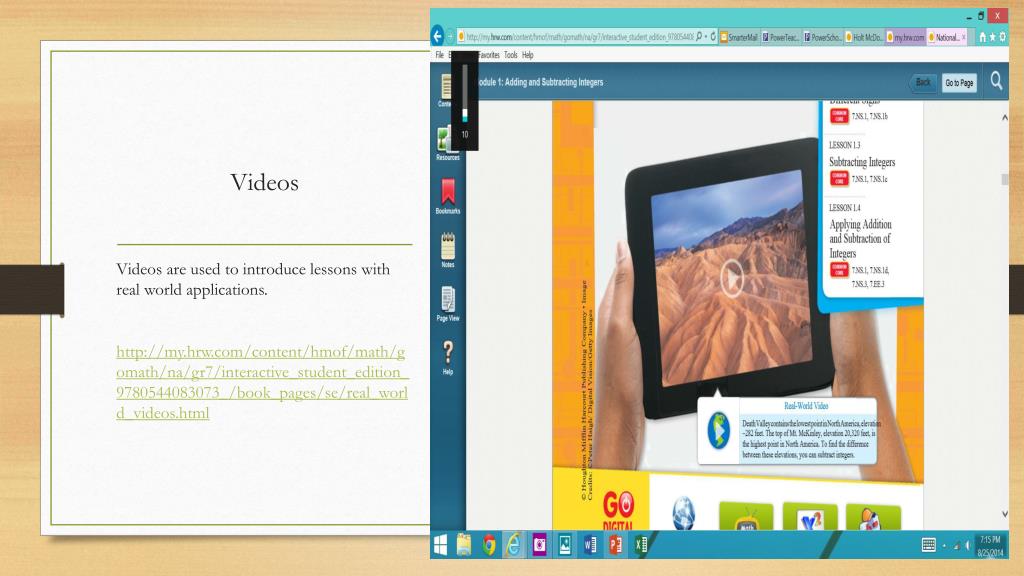
Task: Refresh the page with the reload icon
Action: pos(712,37)
